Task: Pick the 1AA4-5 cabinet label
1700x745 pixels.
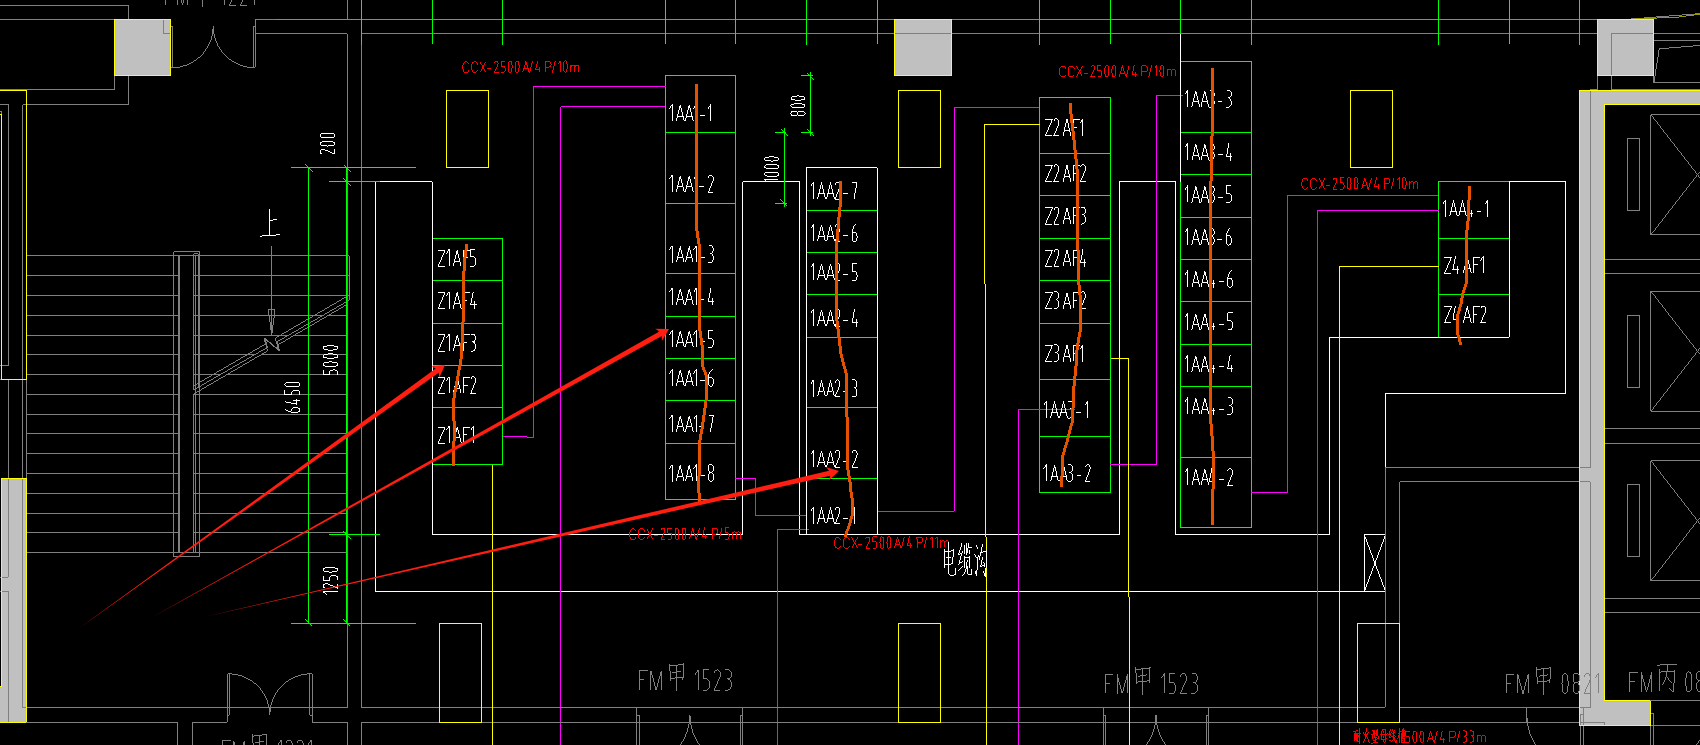Action: (1209, 323)
